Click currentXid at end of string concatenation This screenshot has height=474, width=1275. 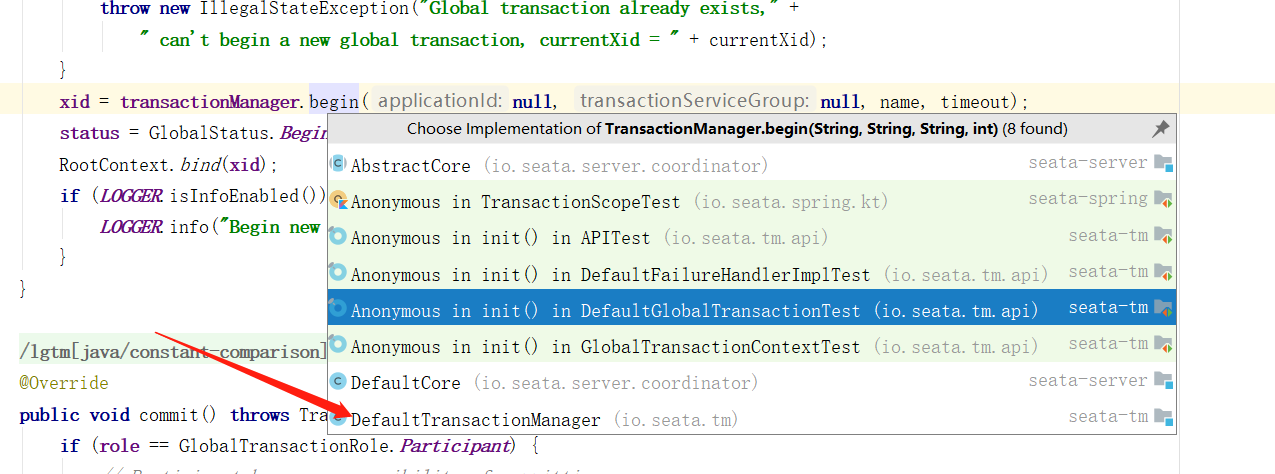(760, 40)
